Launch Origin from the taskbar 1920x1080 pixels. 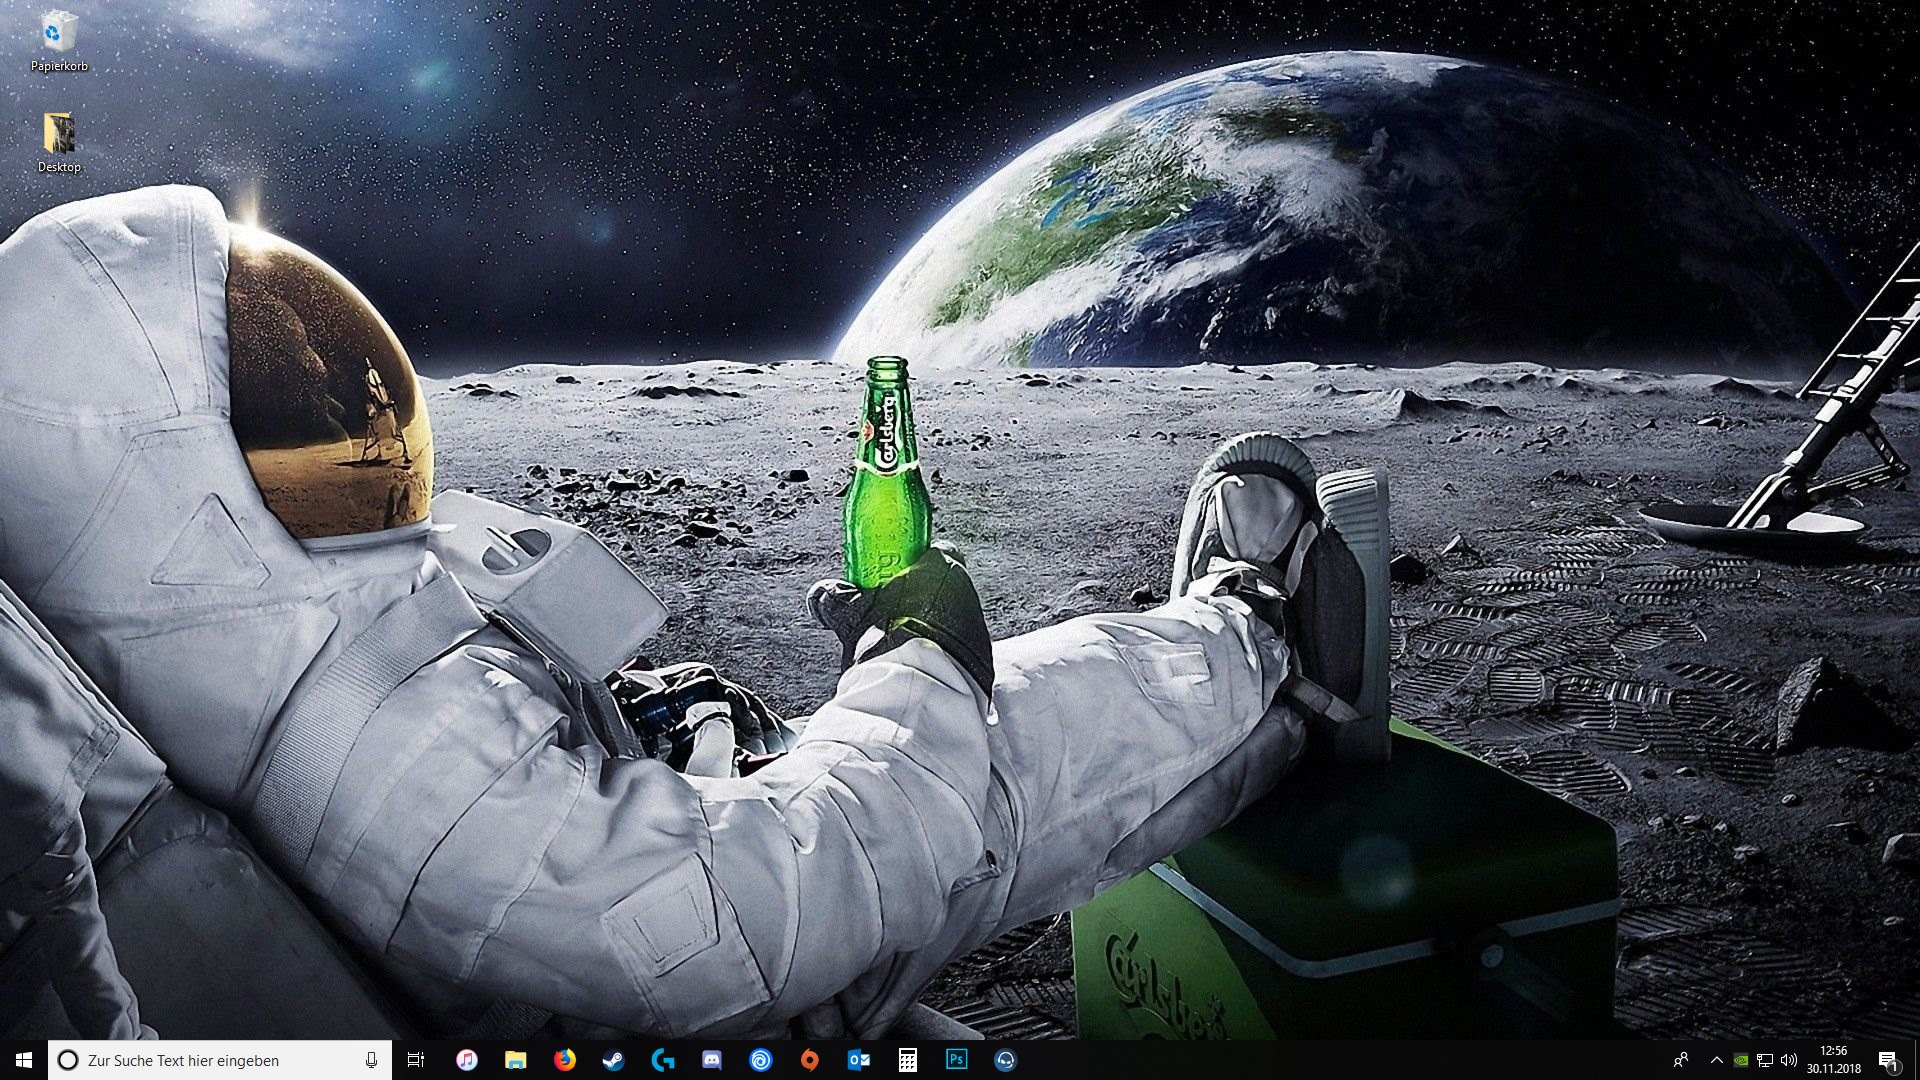(809, 1060)
